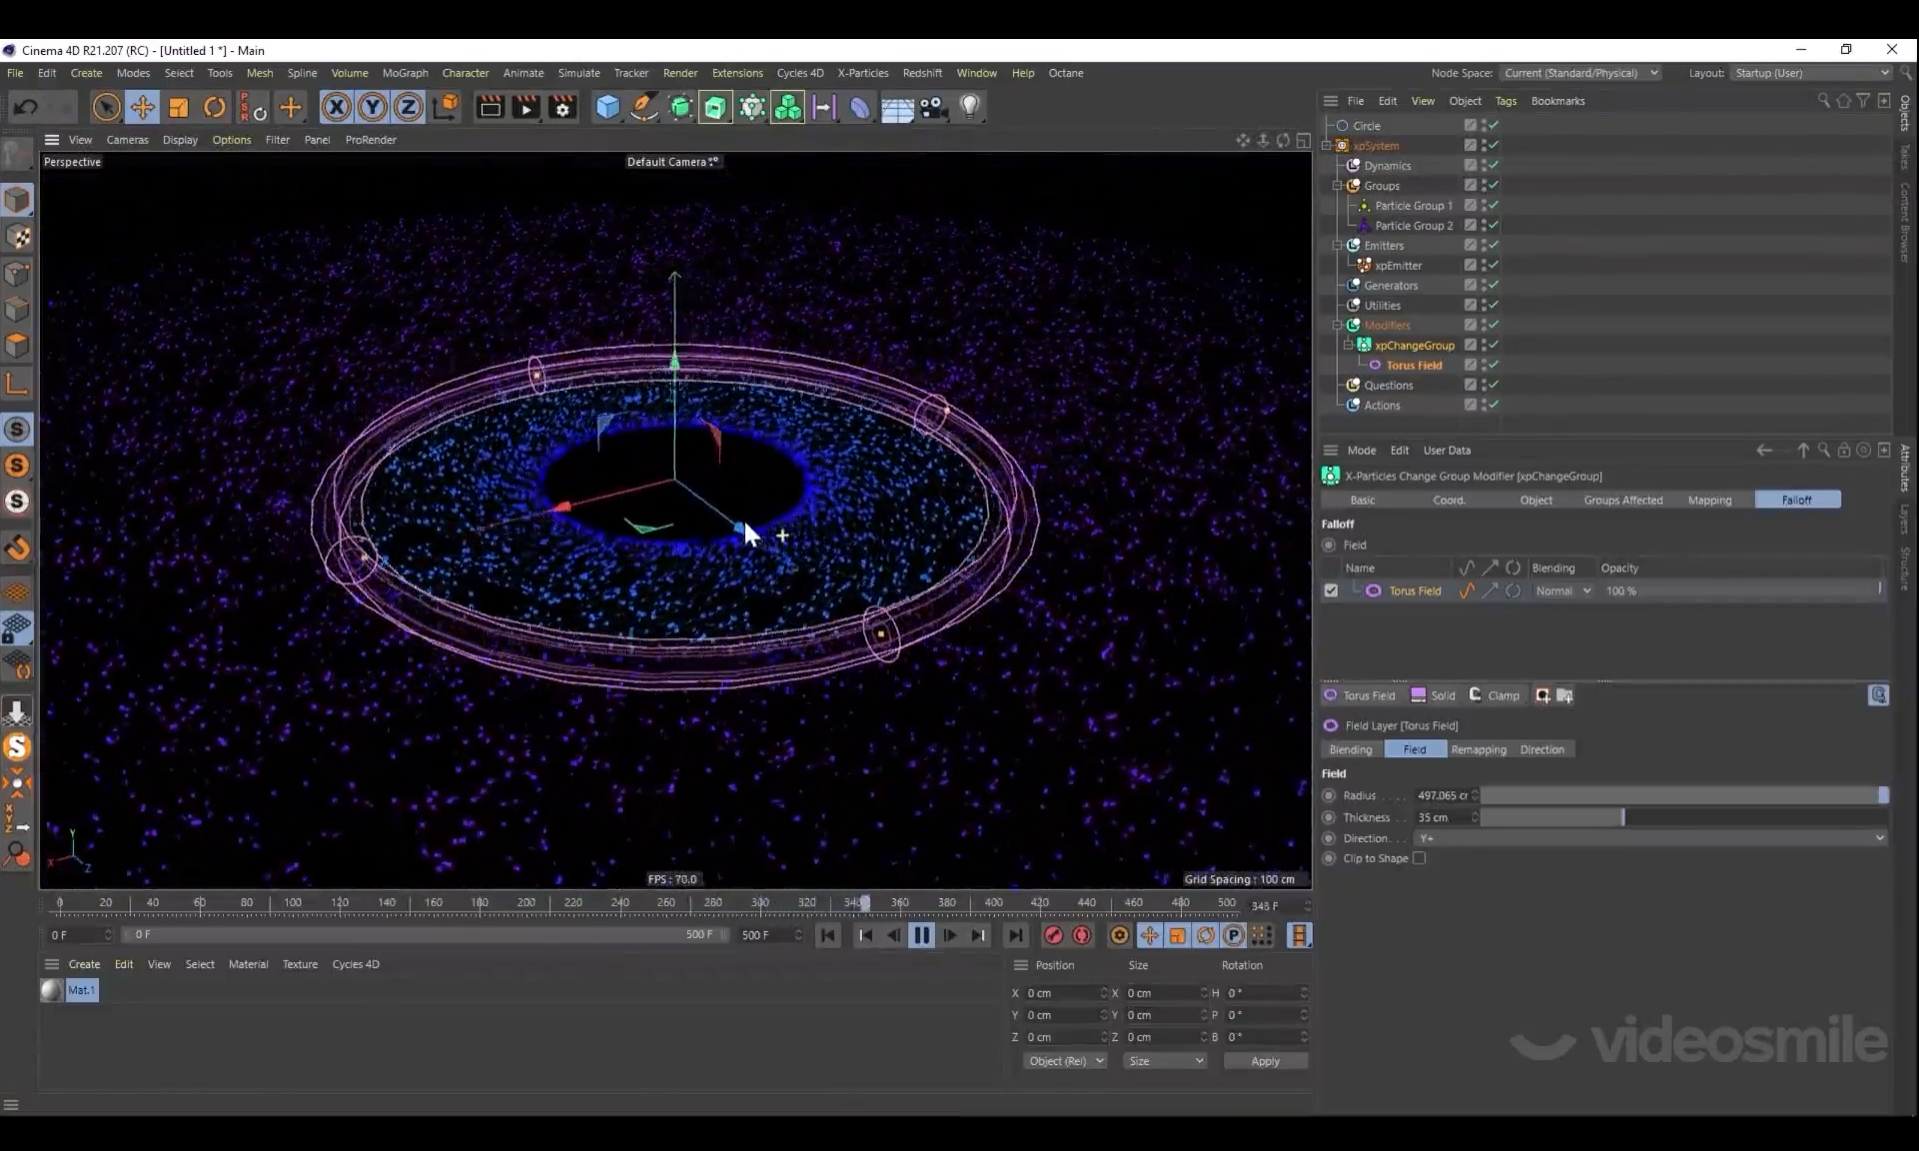Viewport: 1919px width, 1151px height.
Task: Click the Apply button in coordinates panel
Action: point(1264,1061)
